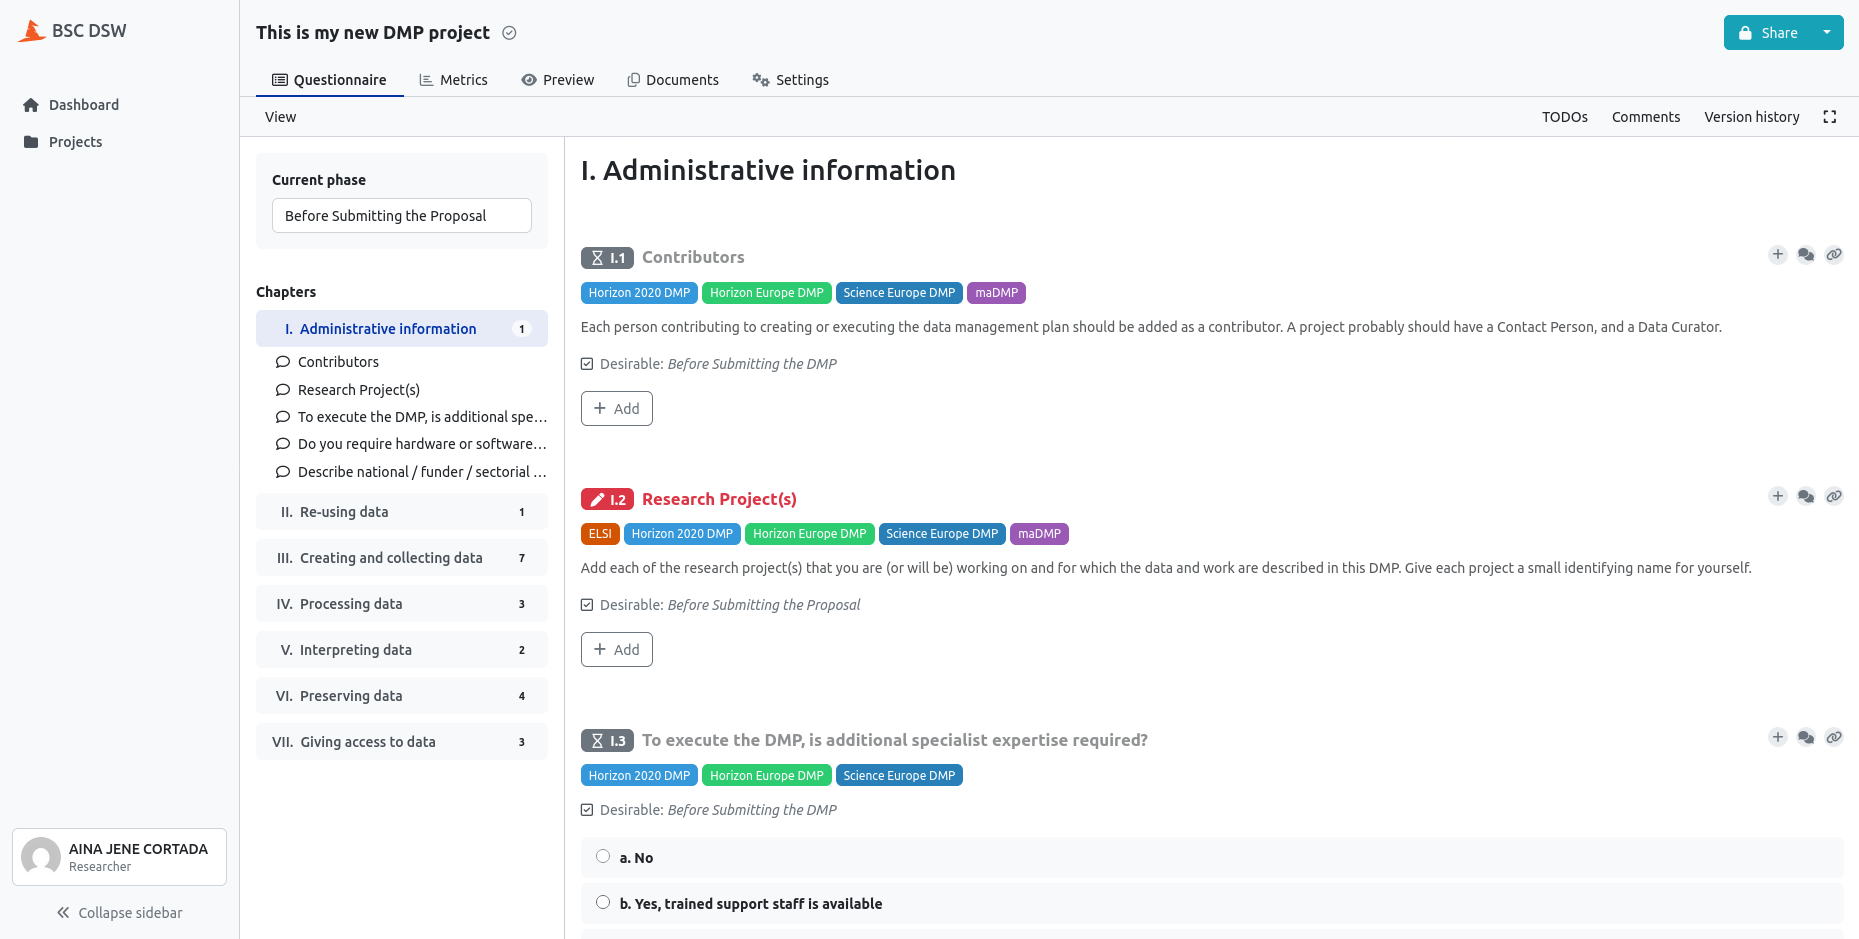Click the Dashboard home icon
1859x939 pixels.
(31, 105)
